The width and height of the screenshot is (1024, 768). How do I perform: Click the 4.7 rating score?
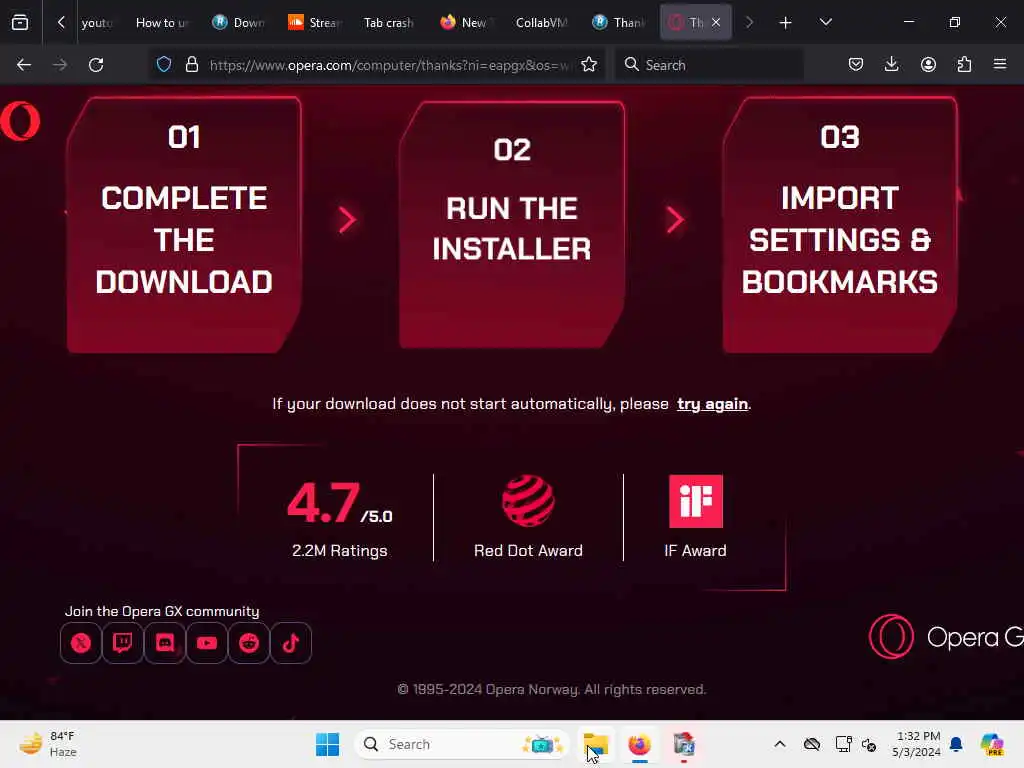tap(324, 503)
